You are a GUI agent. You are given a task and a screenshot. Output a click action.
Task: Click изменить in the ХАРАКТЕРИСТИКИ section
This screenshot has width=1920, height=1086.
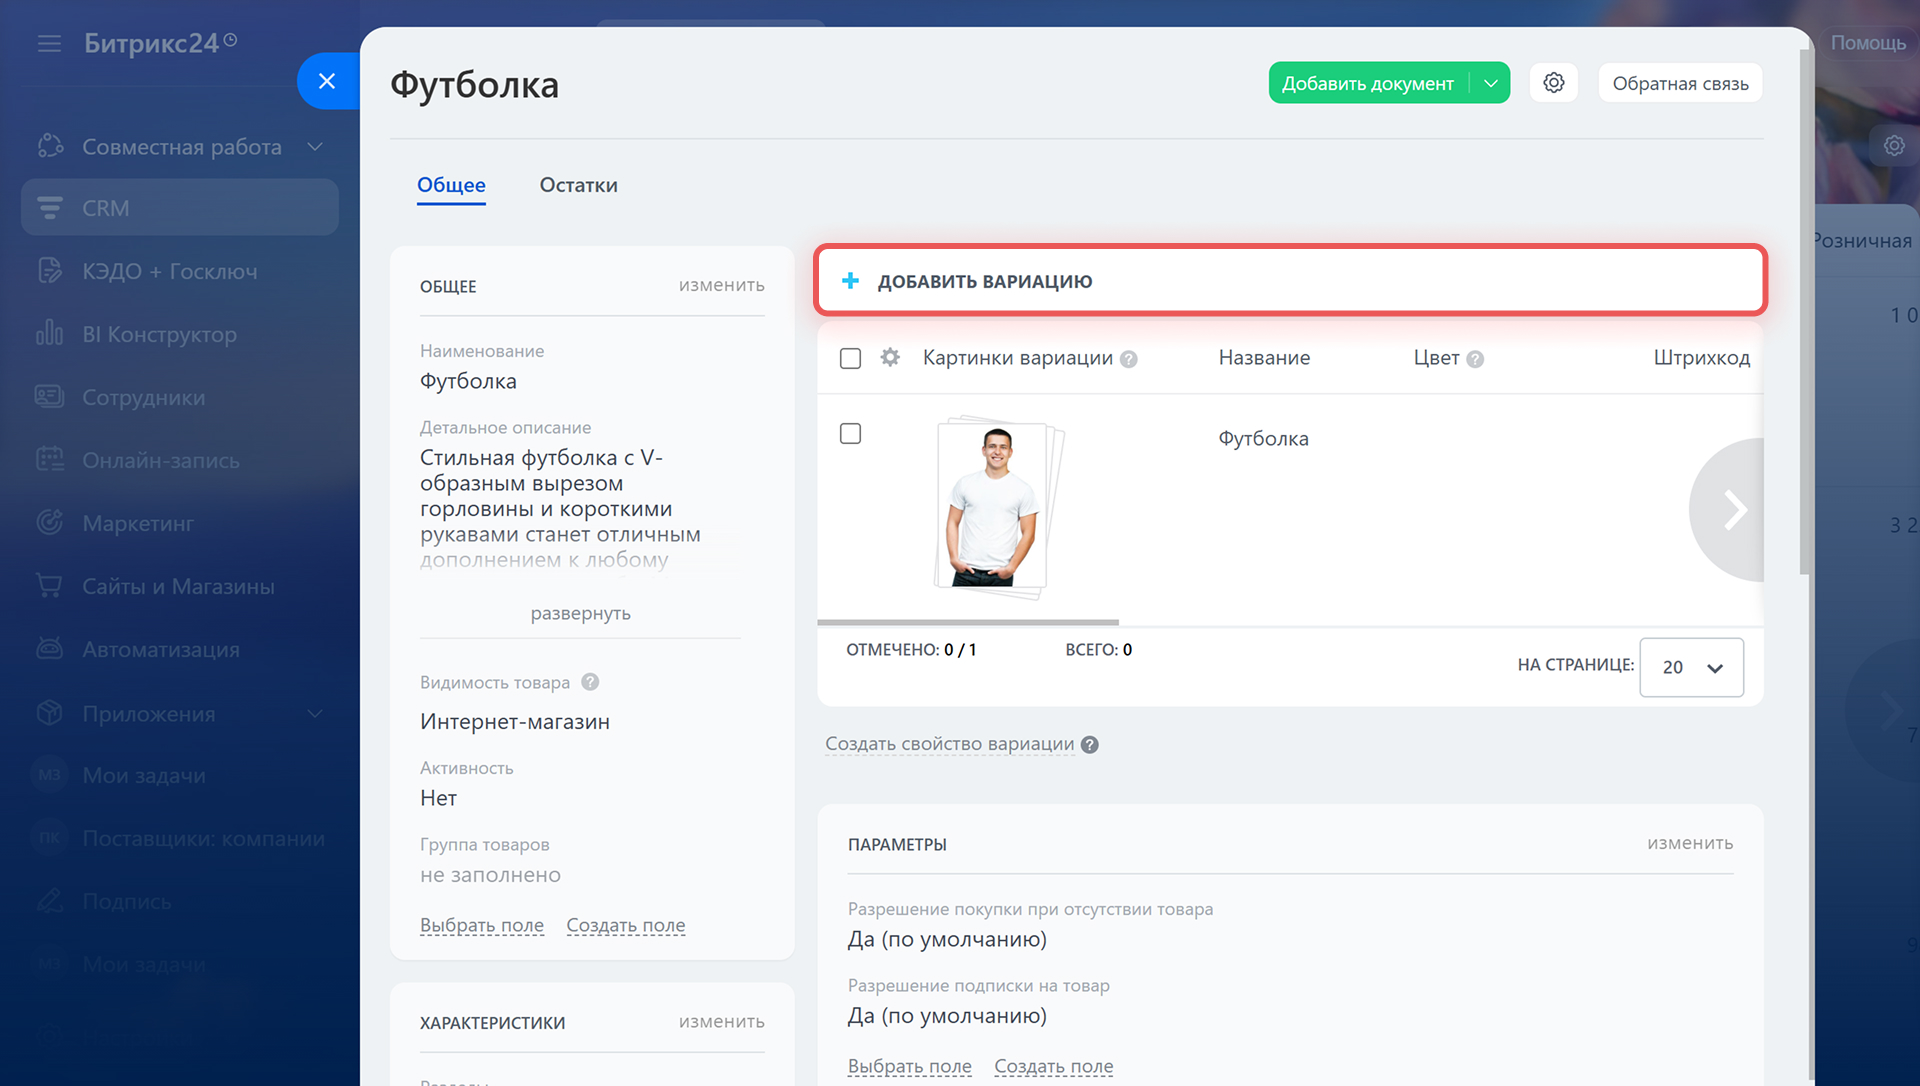pos(721,1021)
